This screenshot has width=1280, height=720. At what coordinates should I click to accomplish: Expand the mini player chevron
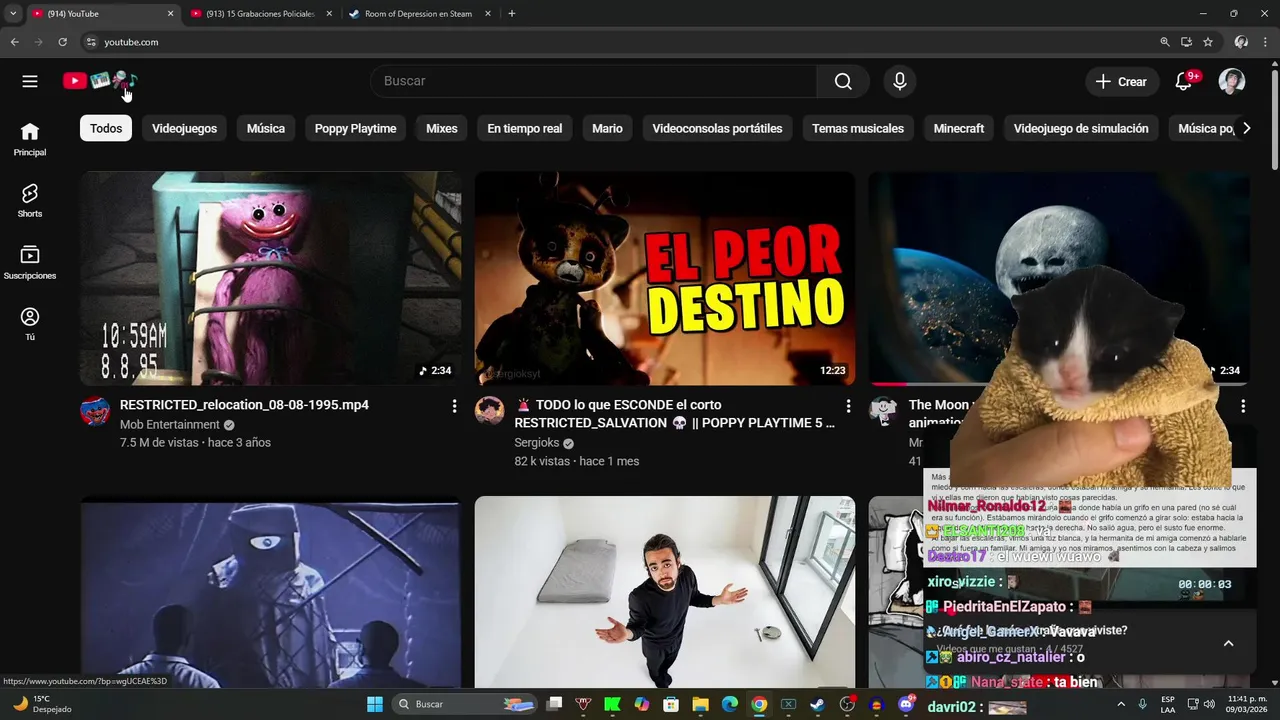point(1229,643)
